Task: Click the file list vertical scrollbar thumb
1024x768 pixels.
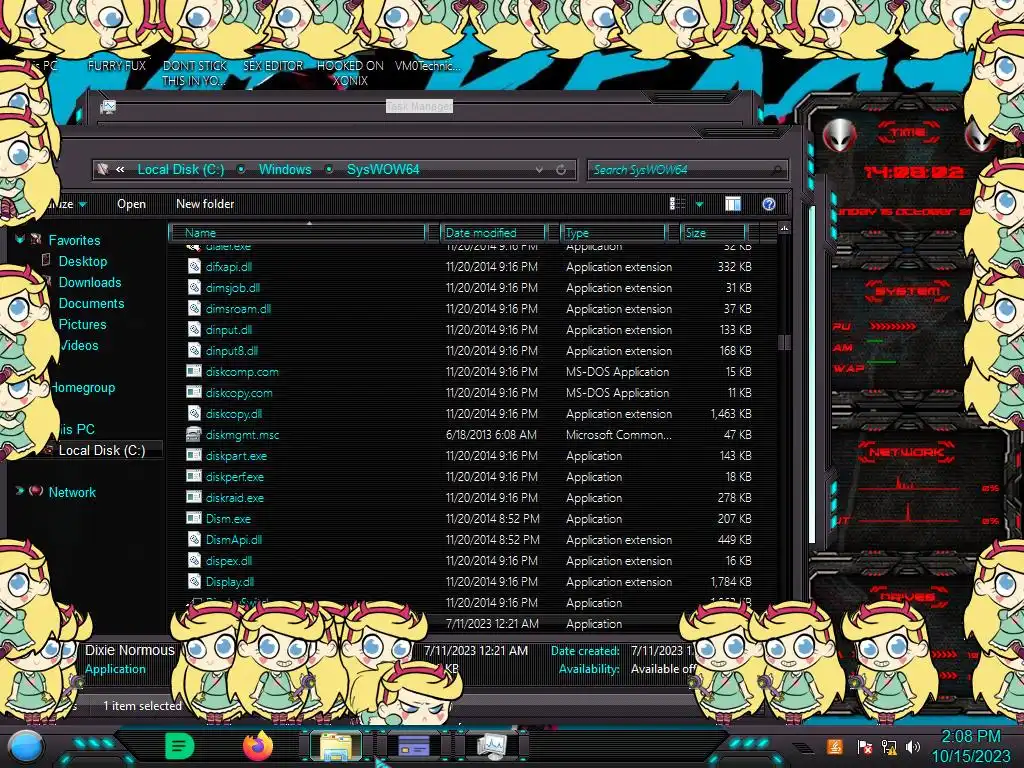Action: pyautogui.click(x=784, y=342)
